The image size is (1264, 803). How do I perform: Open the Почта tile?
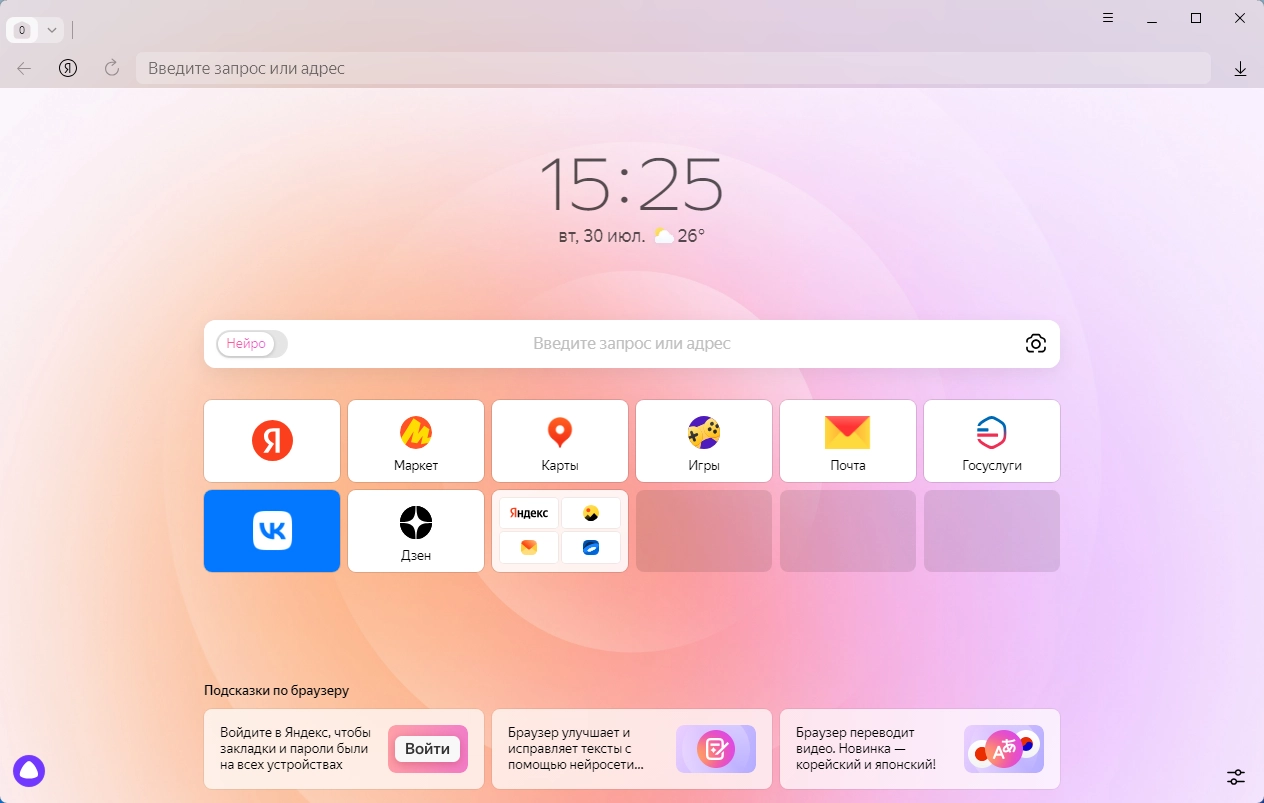coord(848,441)
